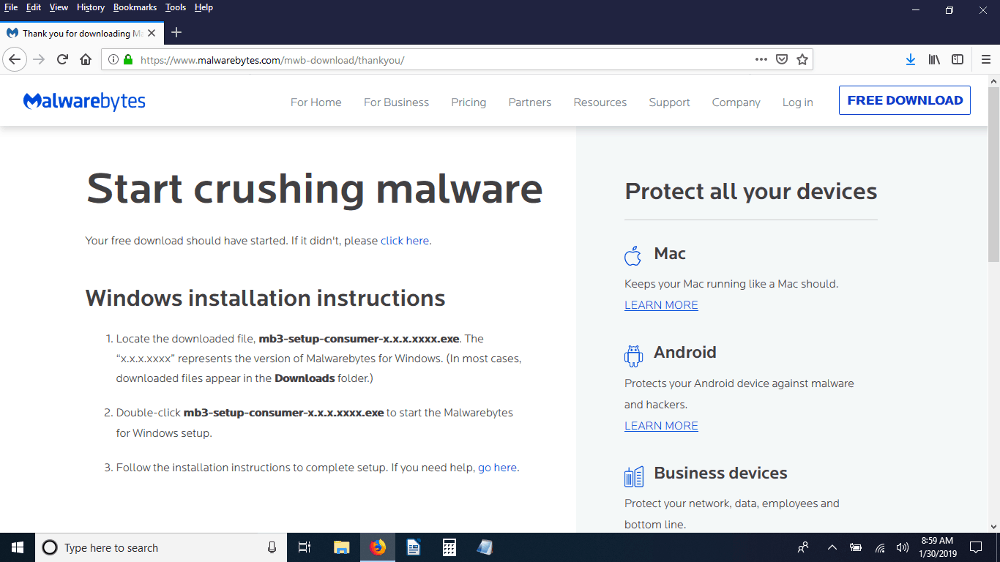Open the Firefox home page
Screen dimensions: 1000x562
[85, 60]
